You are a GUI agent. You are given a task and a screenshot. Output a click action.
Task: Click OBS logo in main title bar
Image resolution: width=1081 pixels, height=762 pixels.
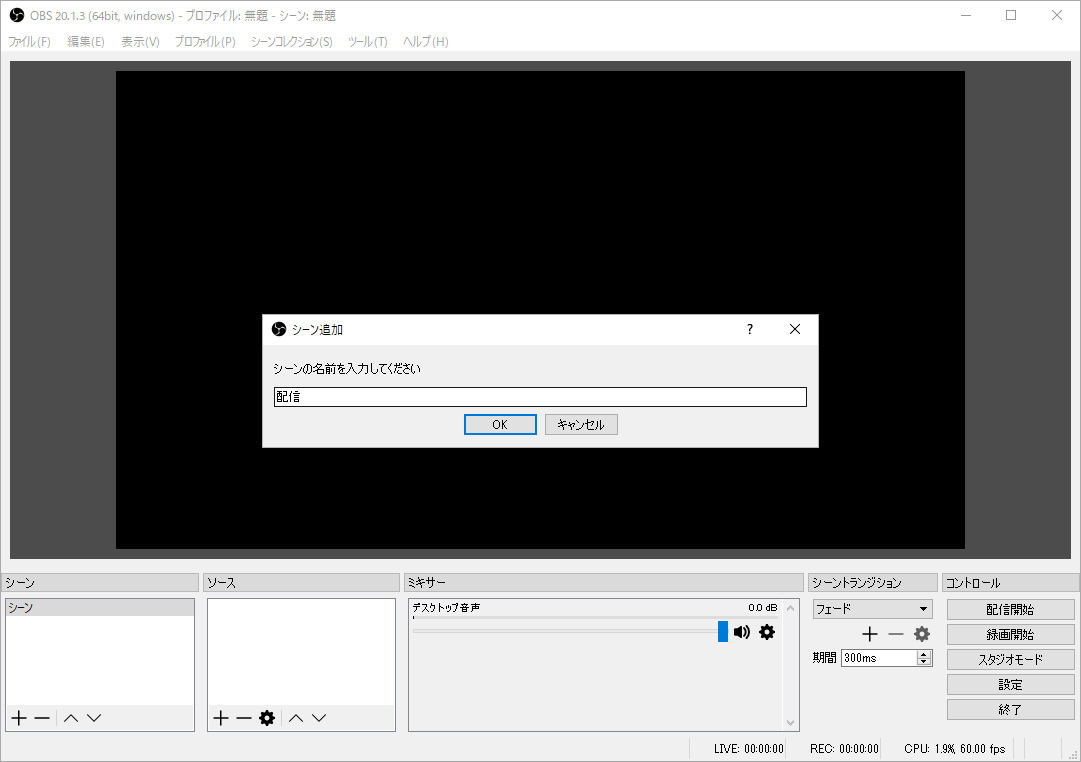(17, 15)
